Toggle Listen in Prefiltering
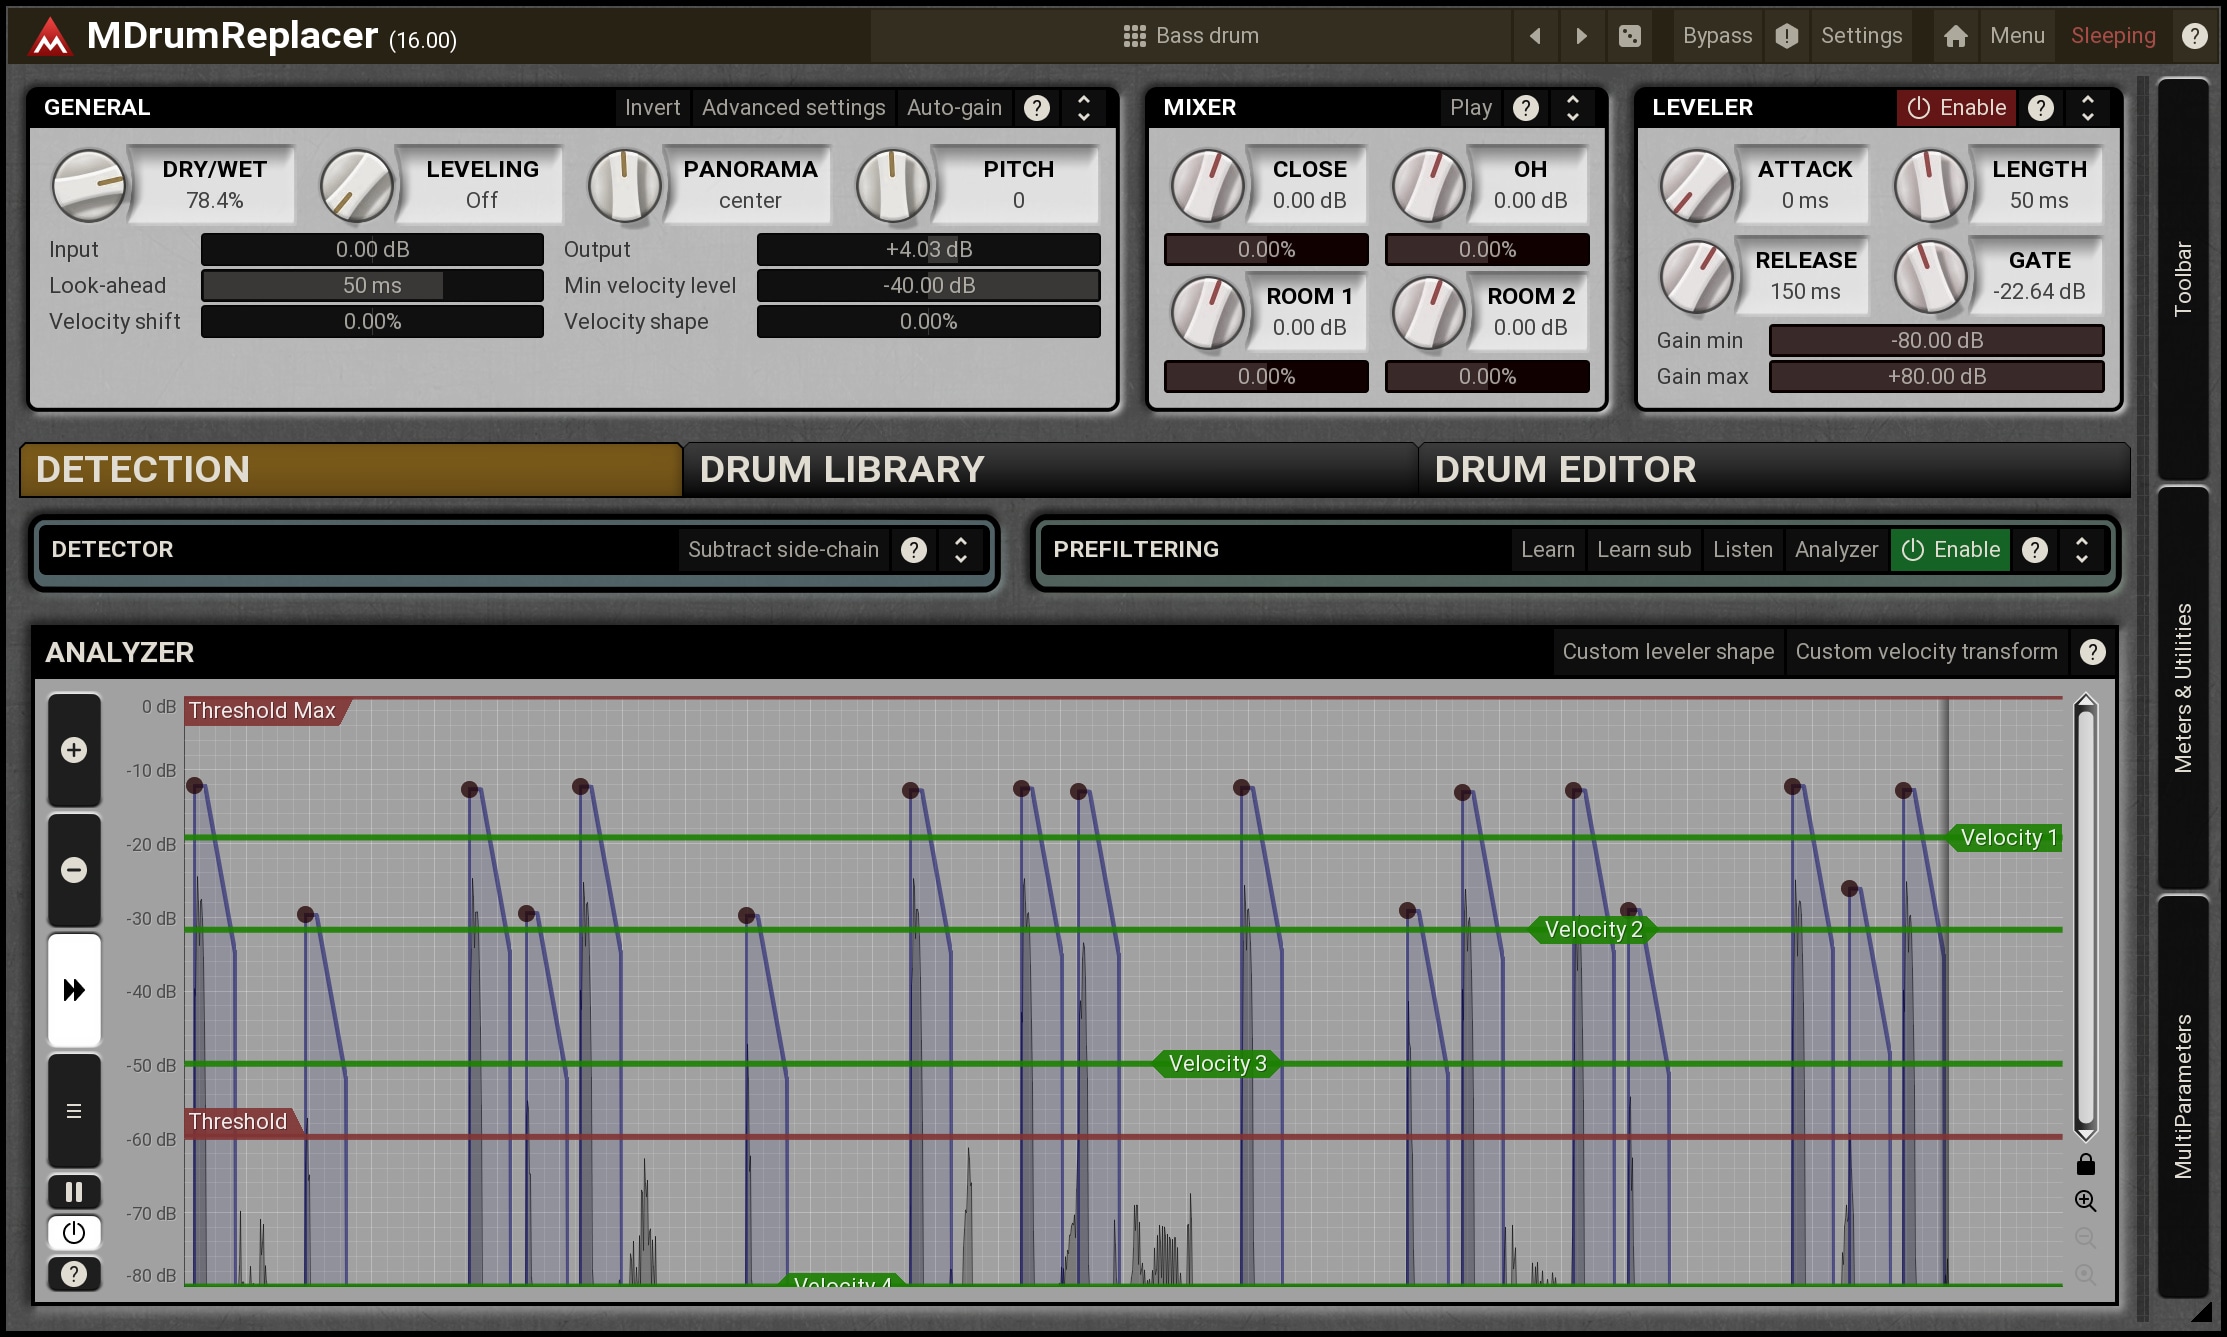Image resolution: width=2227 pixels, height=1337 pixels. coord(1742,550)
